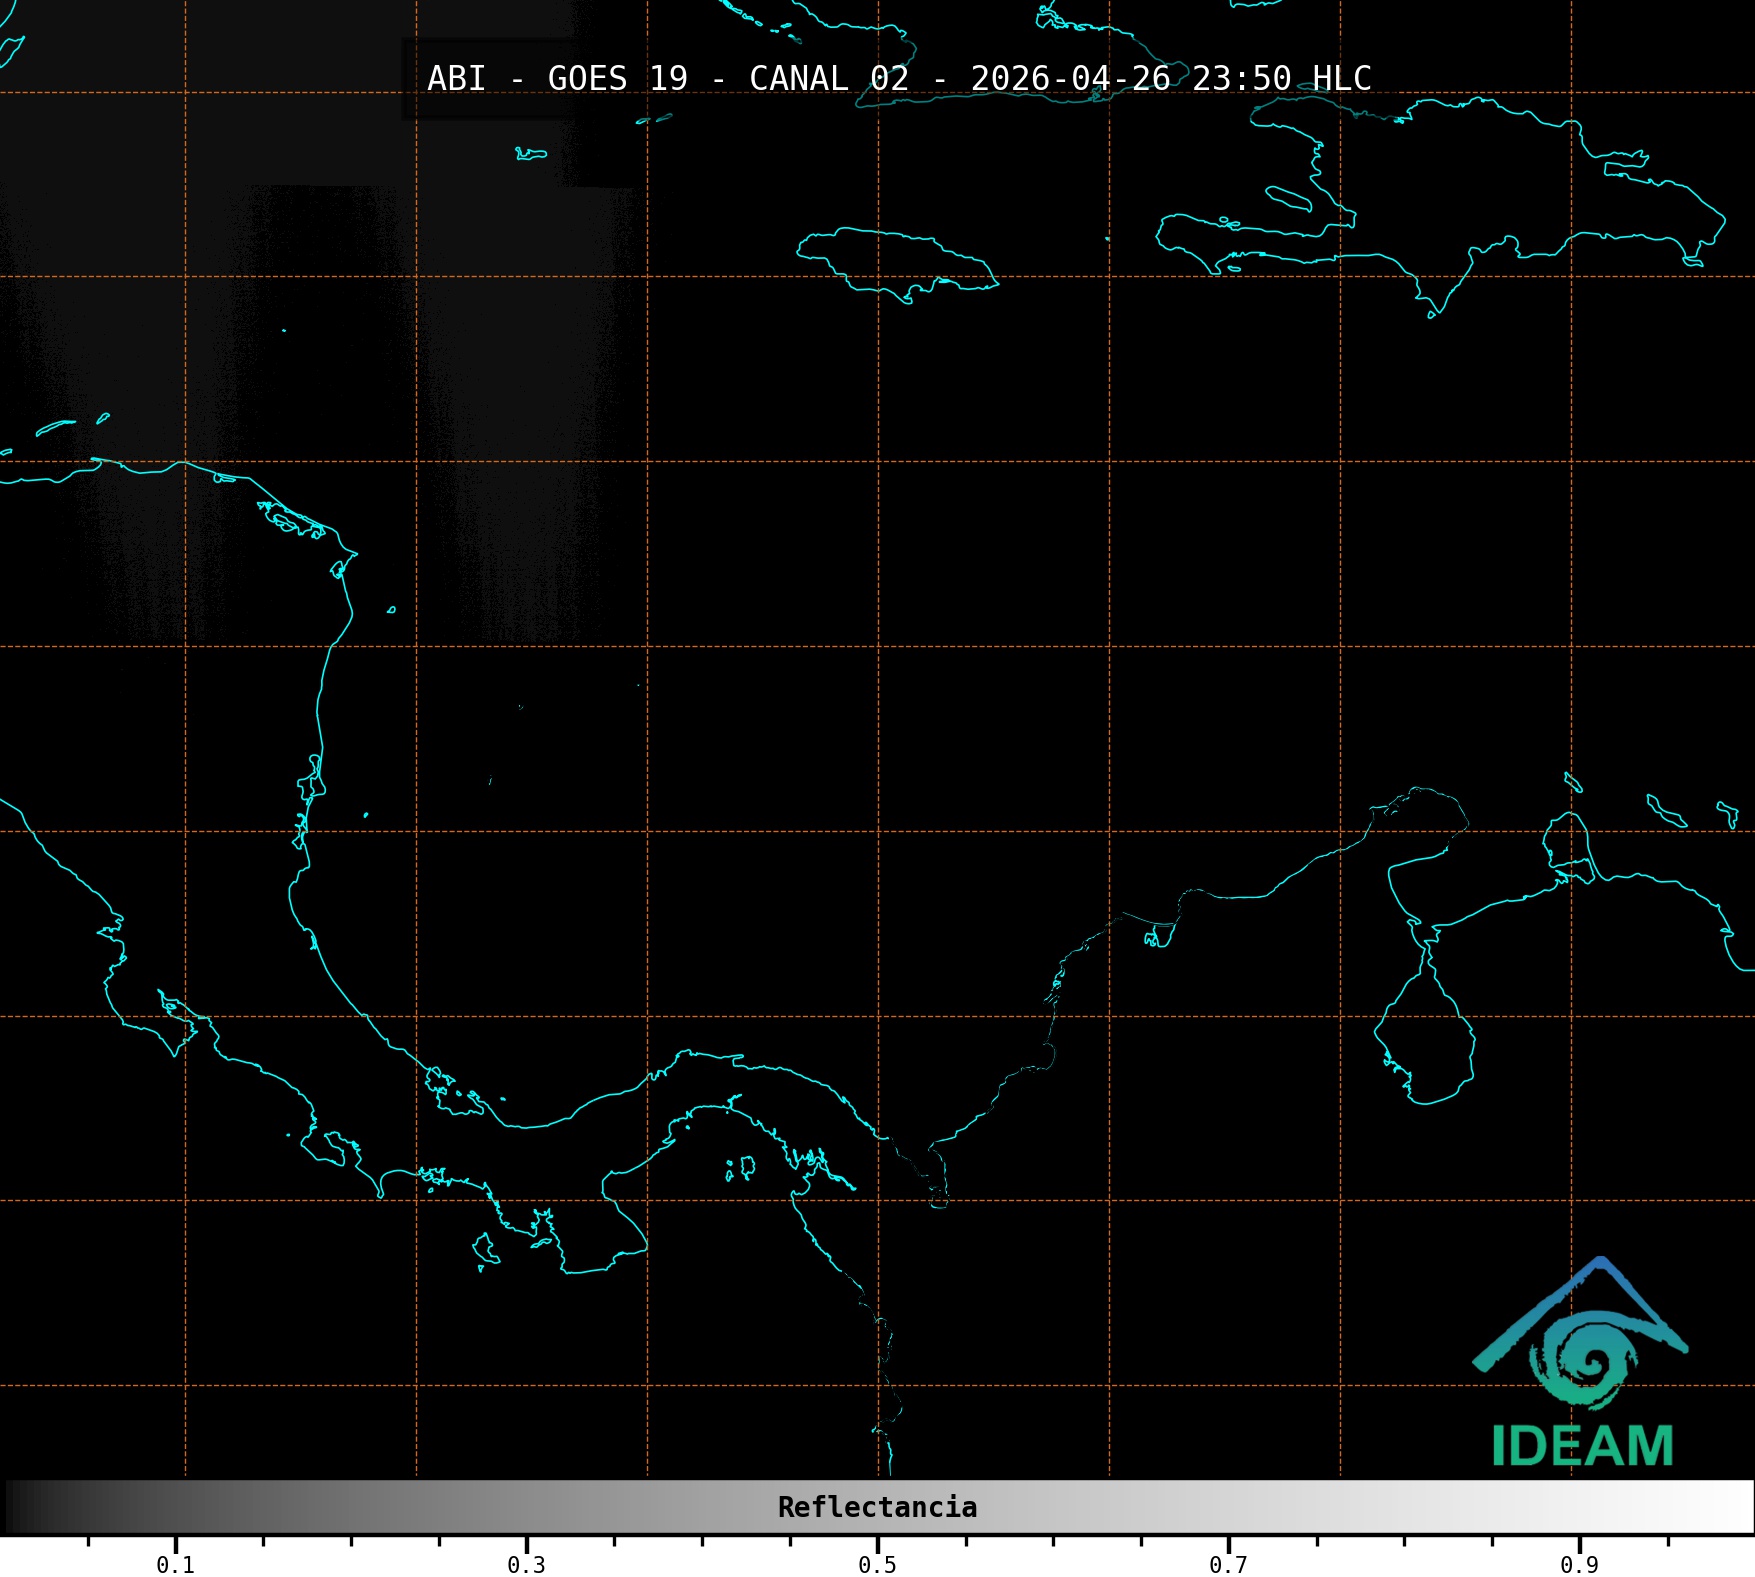Click the small Cayman island outline

[x=531, y=154]
